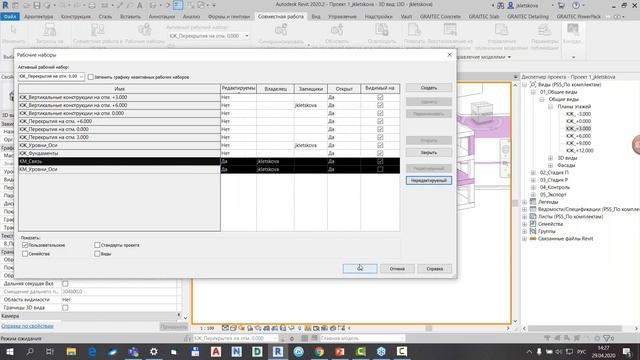Screen dimensions: 640x360
Task: Click the Reload Latest ribbon icon (Обновить)
Action: point(337,30)
